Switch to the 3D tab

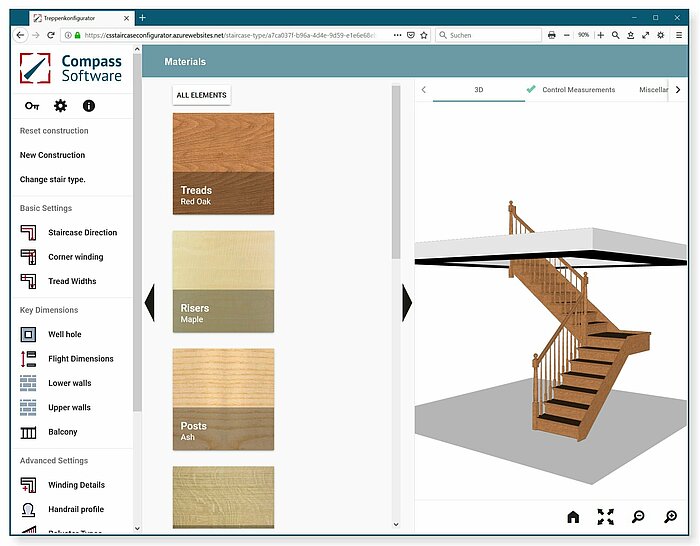coord(479,90)
